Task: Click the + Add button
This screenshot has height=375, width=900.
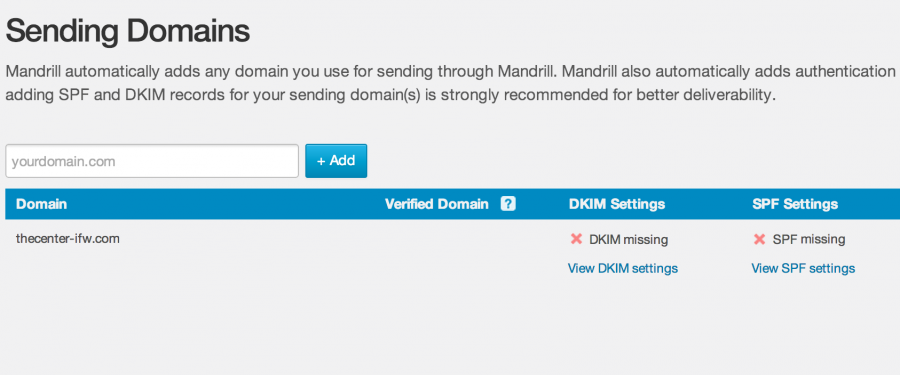Action: [336, 161]
